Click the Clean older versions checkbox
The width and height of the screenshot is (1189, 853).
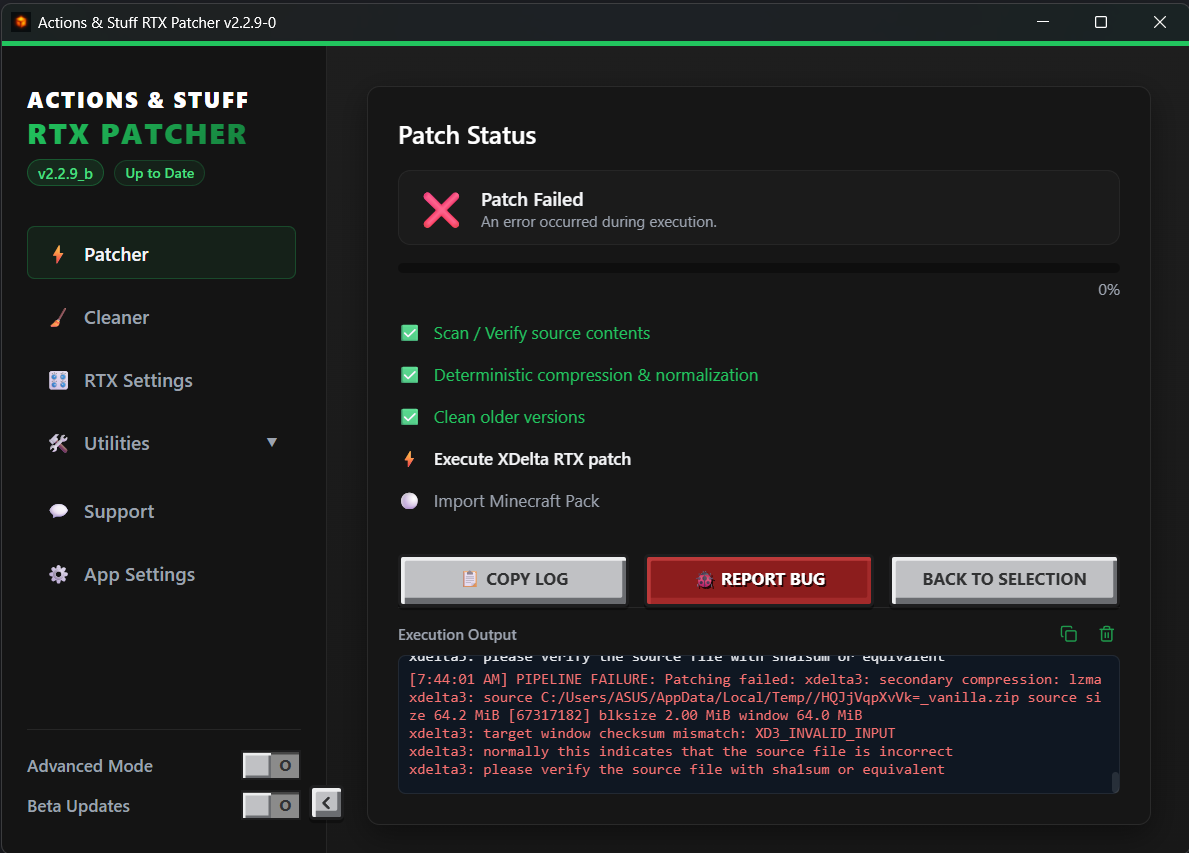tap(409, 416)
